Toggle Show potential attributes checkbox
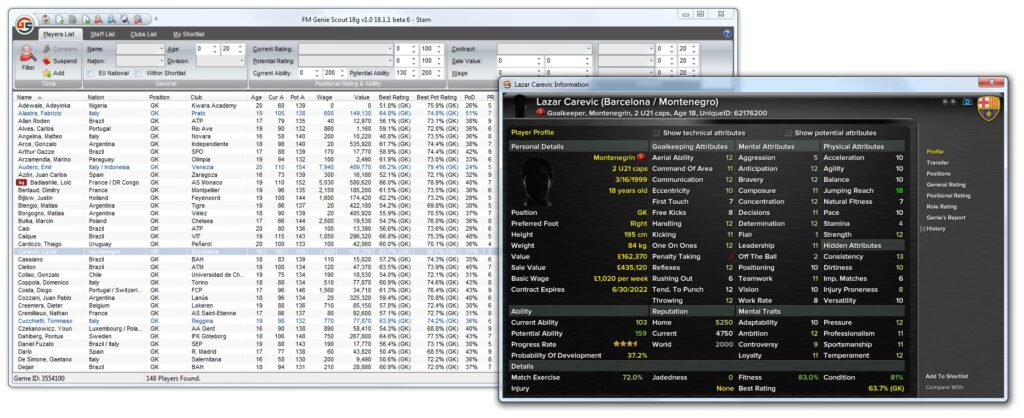The width and height of the screenshot is (1024, 418). click(x=789, y=132)
